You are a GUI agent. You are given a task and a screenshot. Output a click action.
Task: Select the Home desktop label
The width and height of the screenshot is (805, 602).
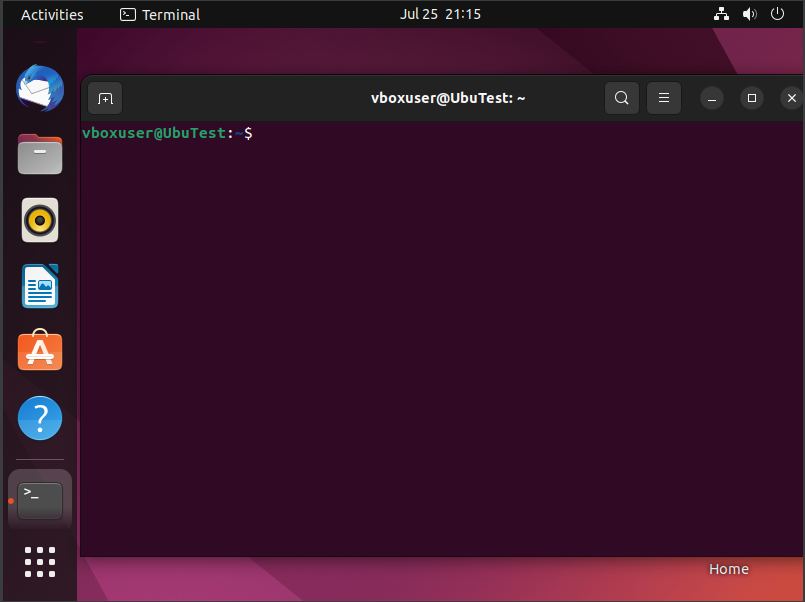(x=729, y=569)
